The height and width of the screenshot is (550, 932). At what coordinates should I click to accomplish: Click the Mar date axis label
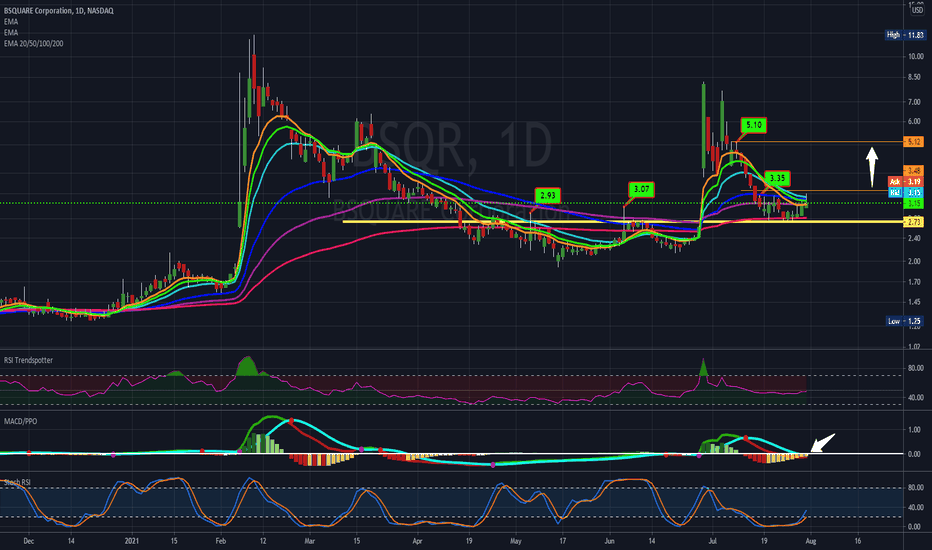tap(309, 541)
